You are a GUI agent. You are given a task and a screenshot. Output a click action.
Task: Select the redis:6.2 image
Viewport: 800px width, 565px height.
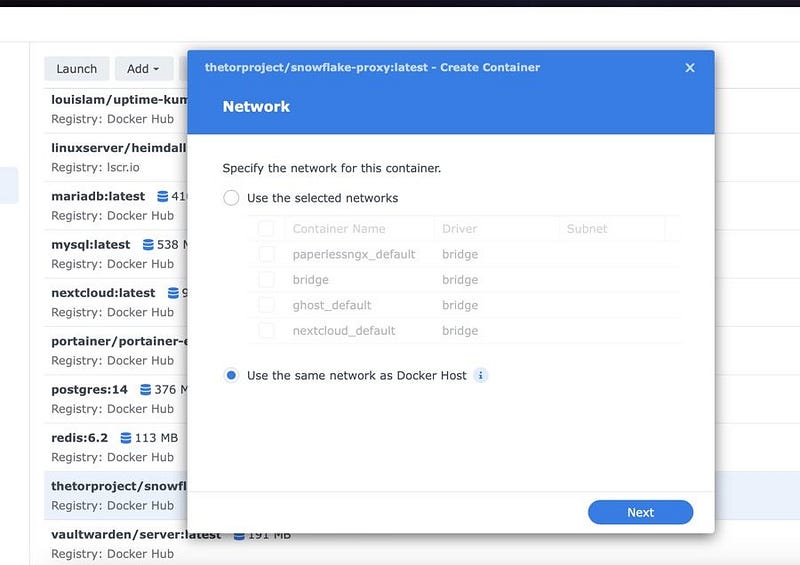[116, 447]
